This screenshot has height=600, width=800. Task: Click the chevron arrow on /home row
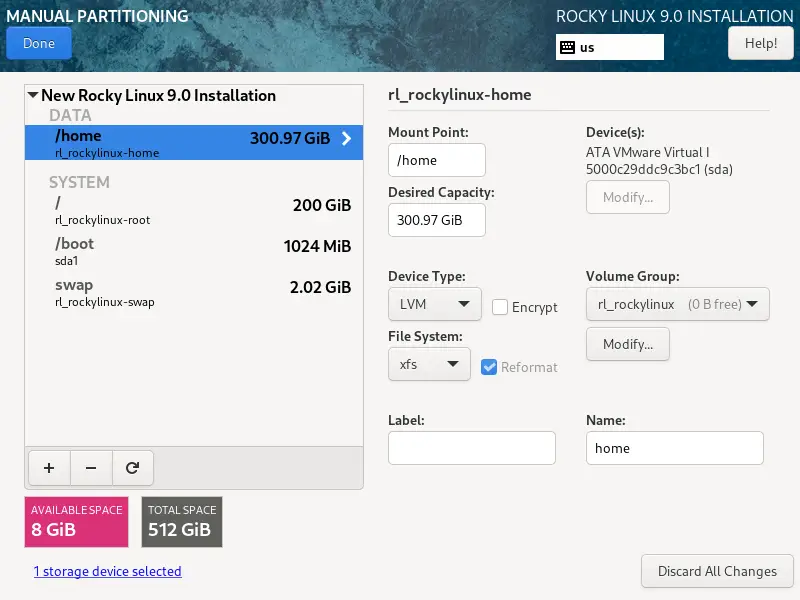(346, 138)
